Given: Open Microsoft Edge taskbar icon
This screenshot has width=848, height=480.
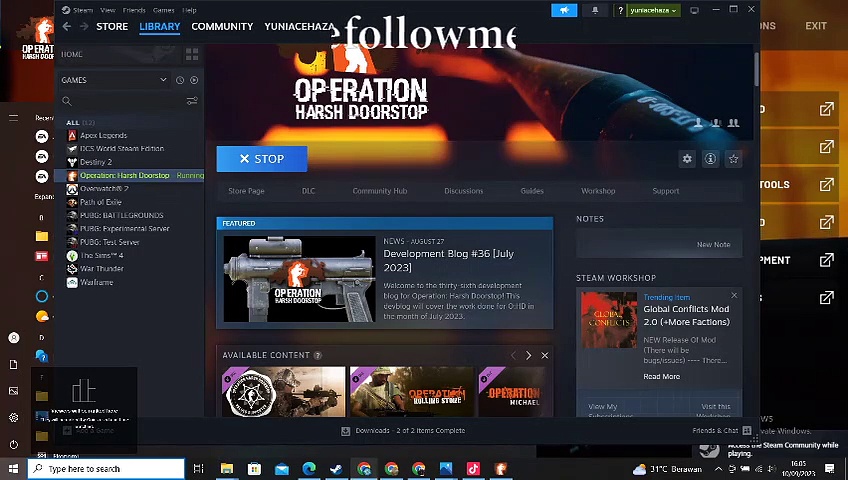Looking at the screenshot, I should pyautogui.click(x=309, y=469).
